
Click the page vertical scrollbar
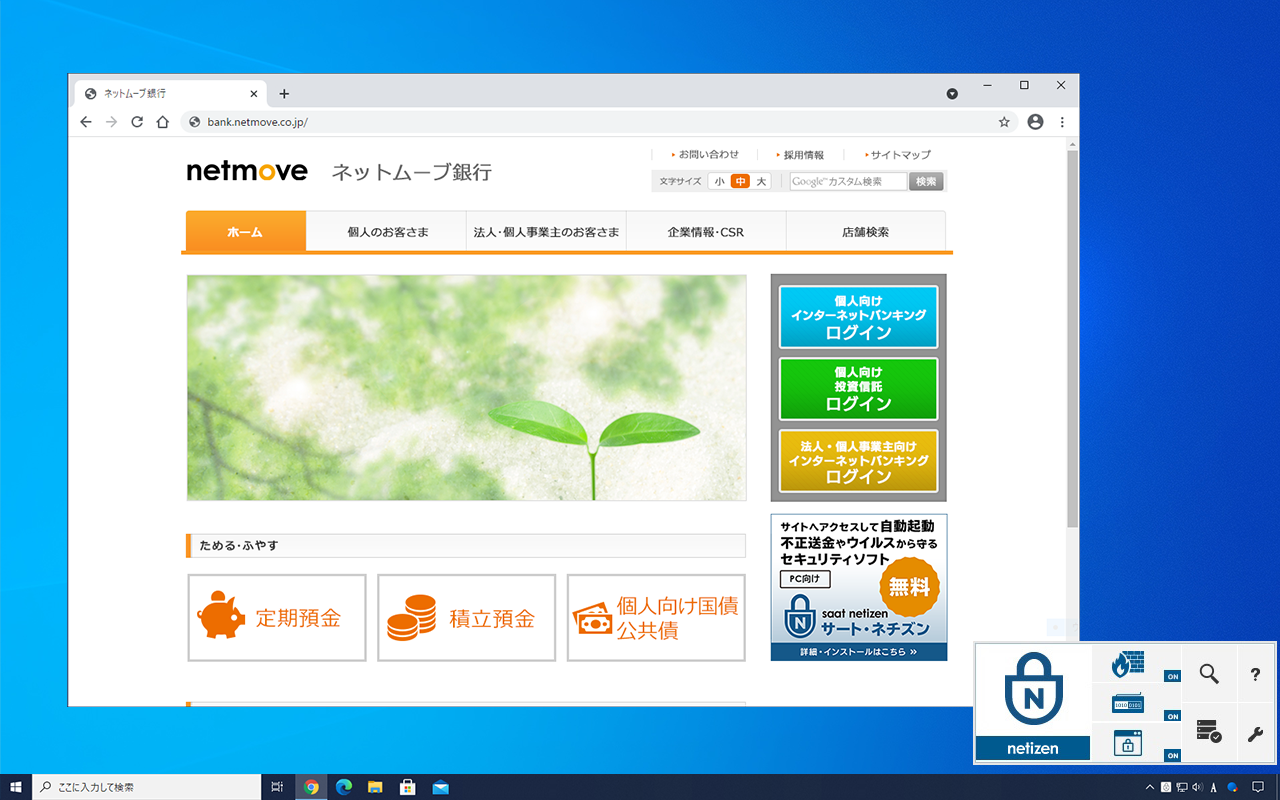point(1072,340)
